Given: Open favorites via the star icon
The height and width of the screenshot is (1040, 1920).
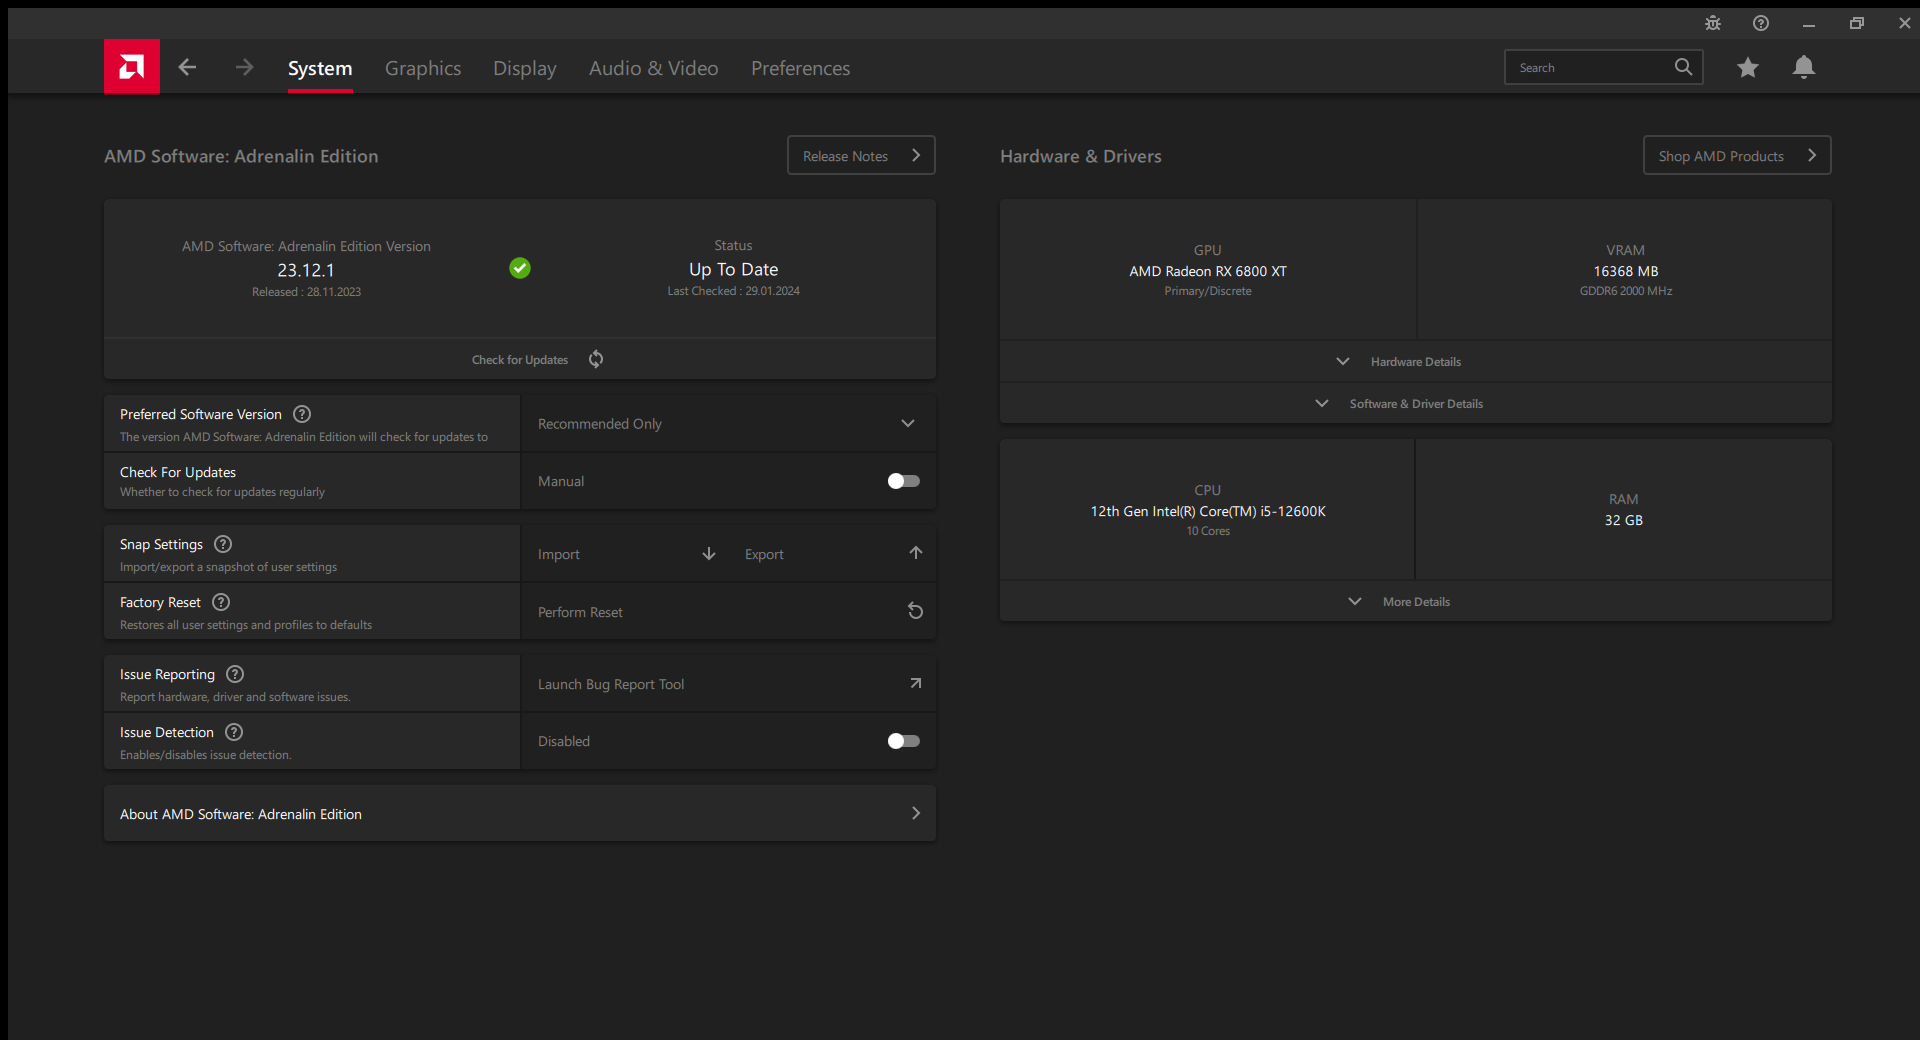Looking at the screenshot, I should click(x=1747, y=67).
